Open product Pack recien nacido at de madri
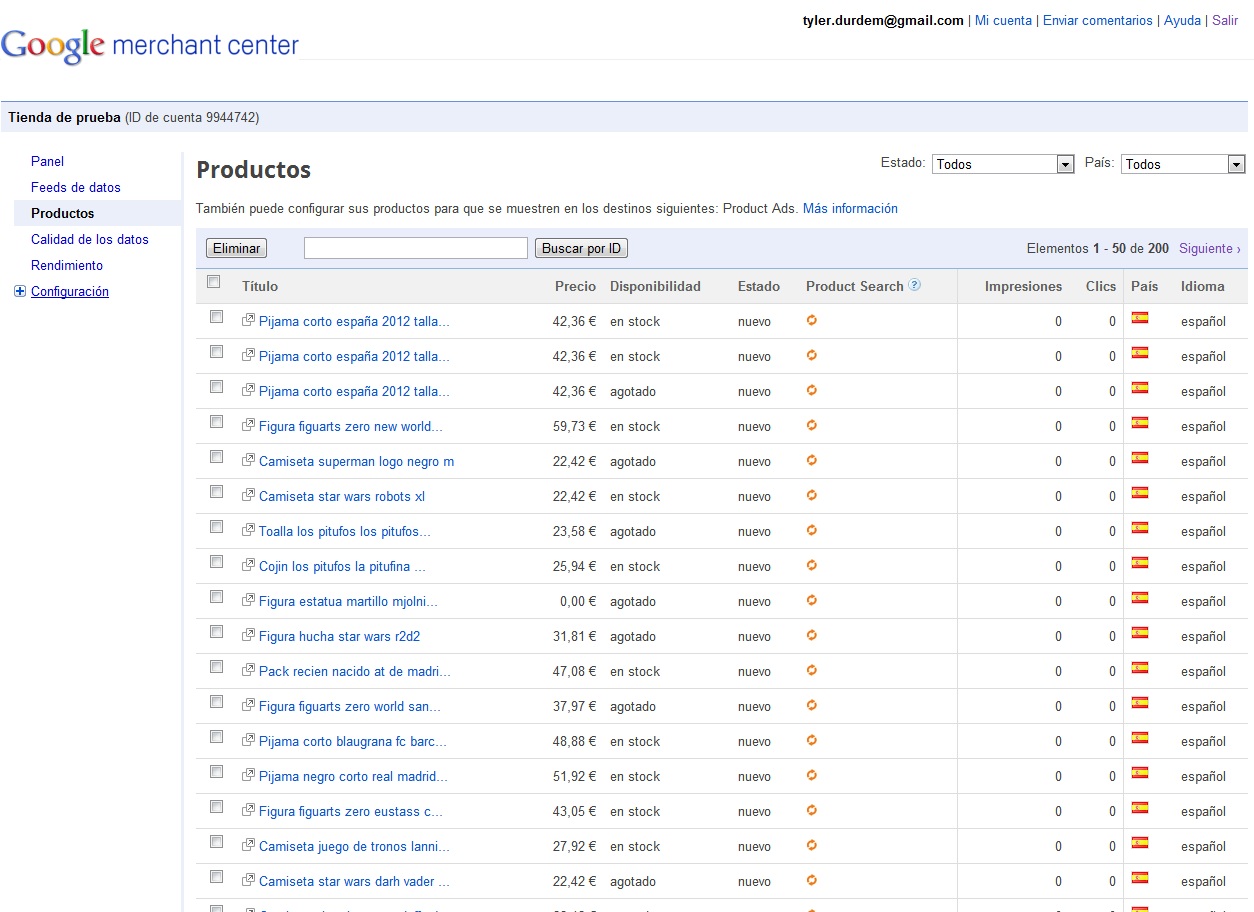The width and height of the screenshot is (1254, 912). point(355,671)
